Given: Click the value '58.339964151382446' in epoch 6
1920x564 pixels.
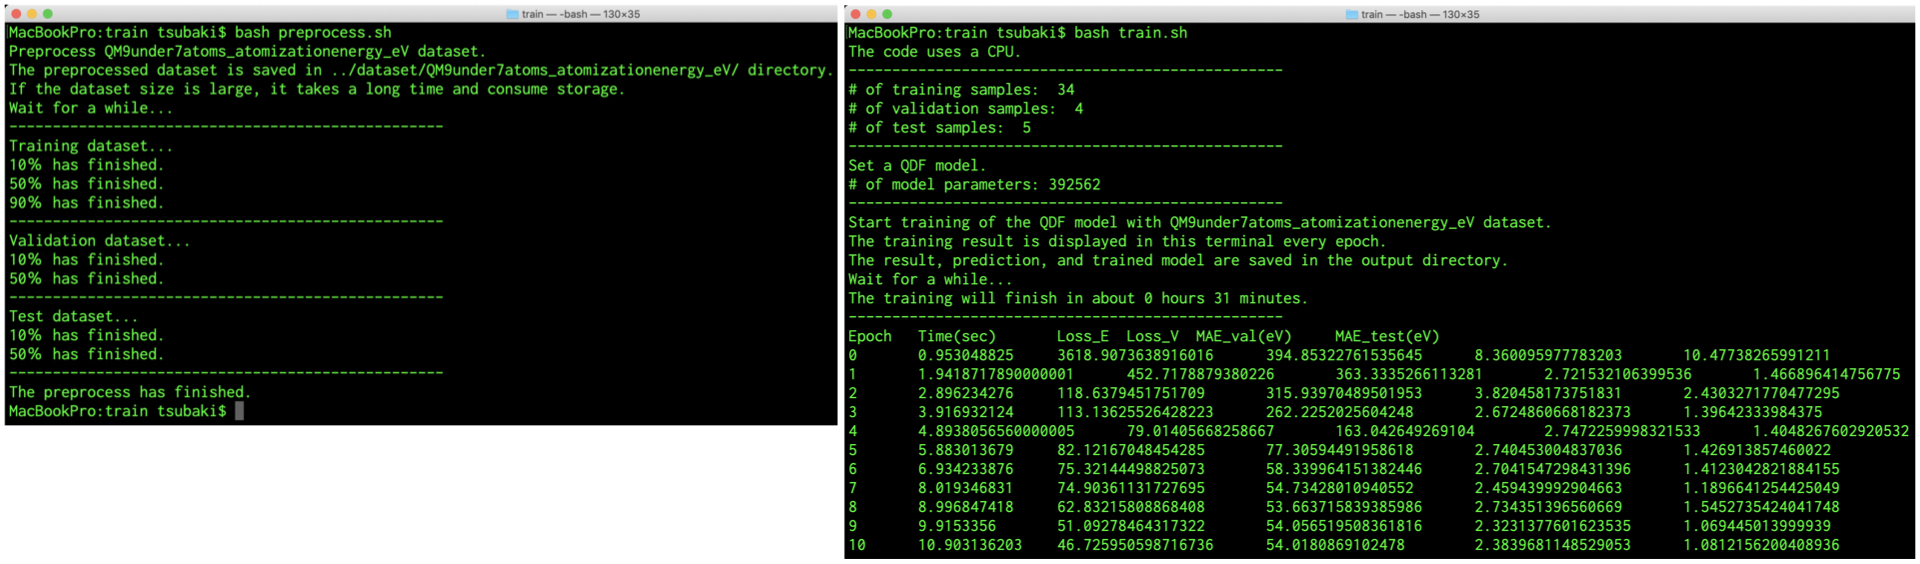Looking at the screenshot, I should 1344,470.
